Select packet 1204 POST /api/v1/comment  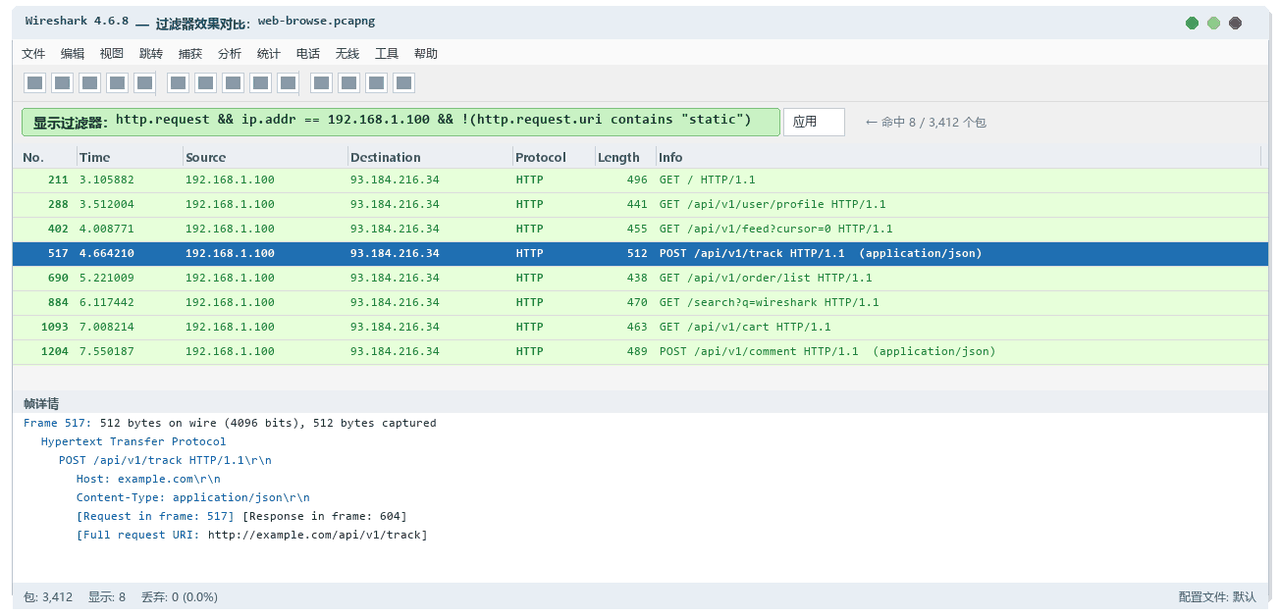[x=640, y=351]
